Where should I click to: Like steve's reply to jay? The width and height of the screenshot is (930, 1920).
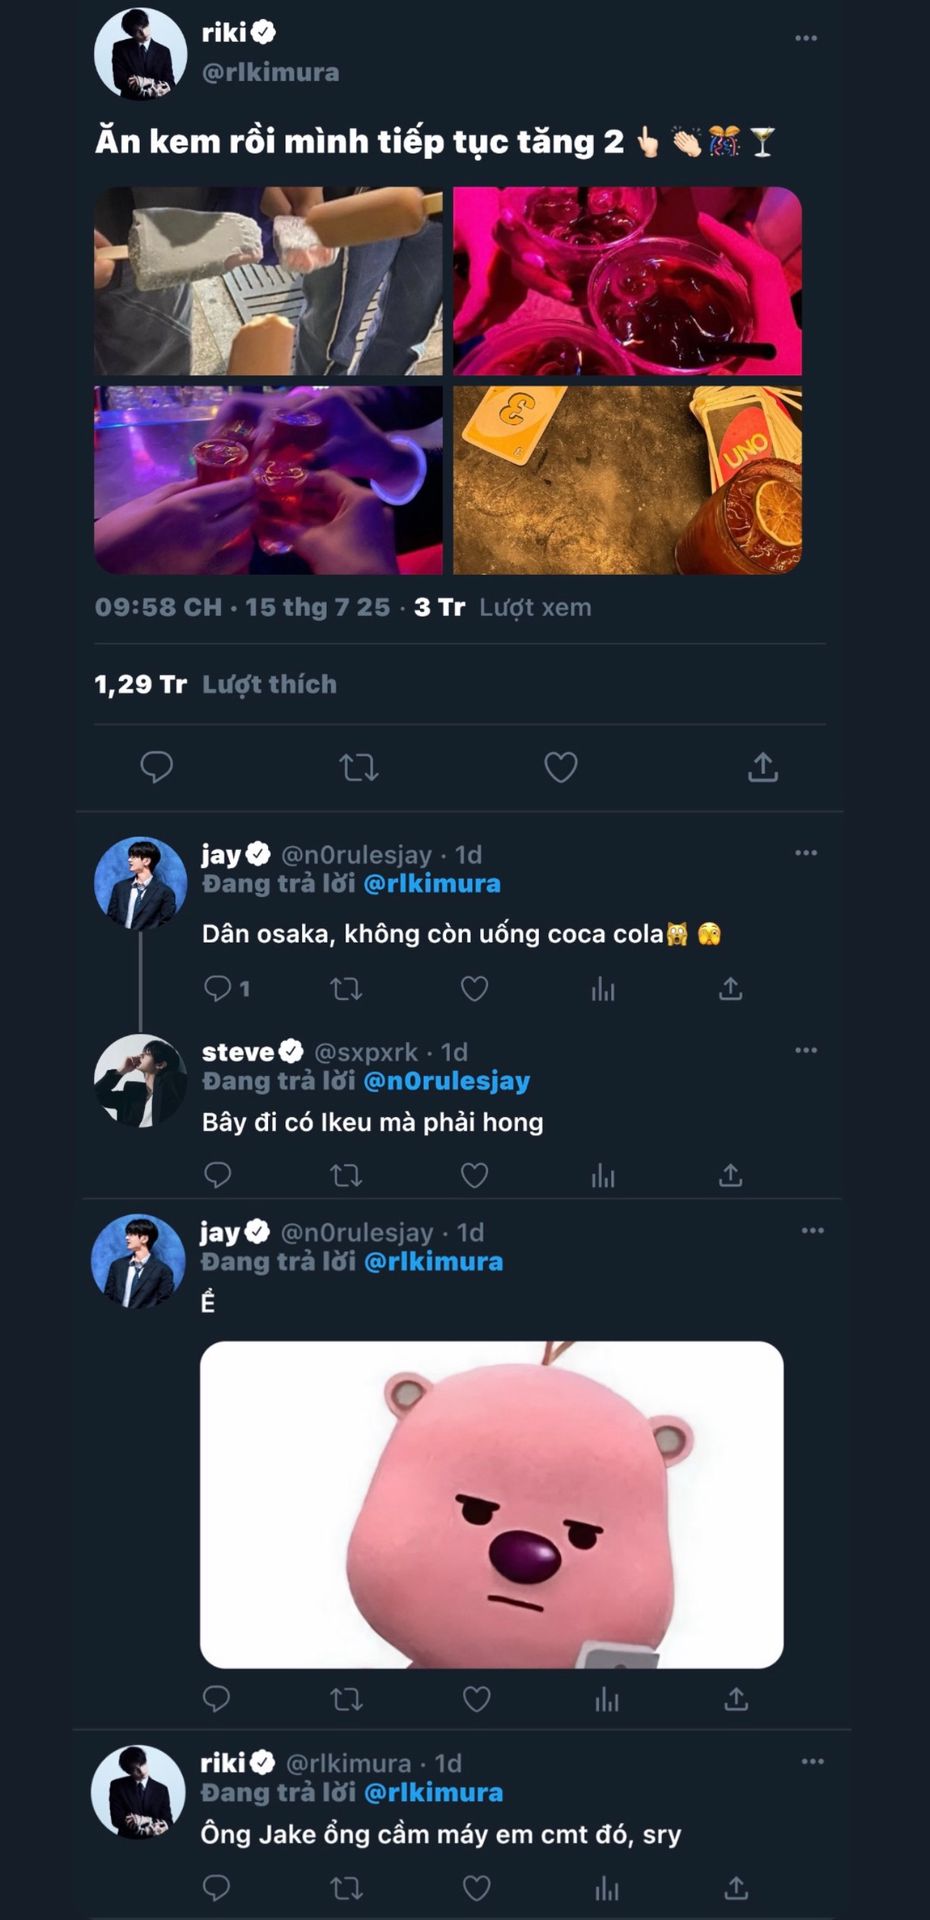[474, 1175]
